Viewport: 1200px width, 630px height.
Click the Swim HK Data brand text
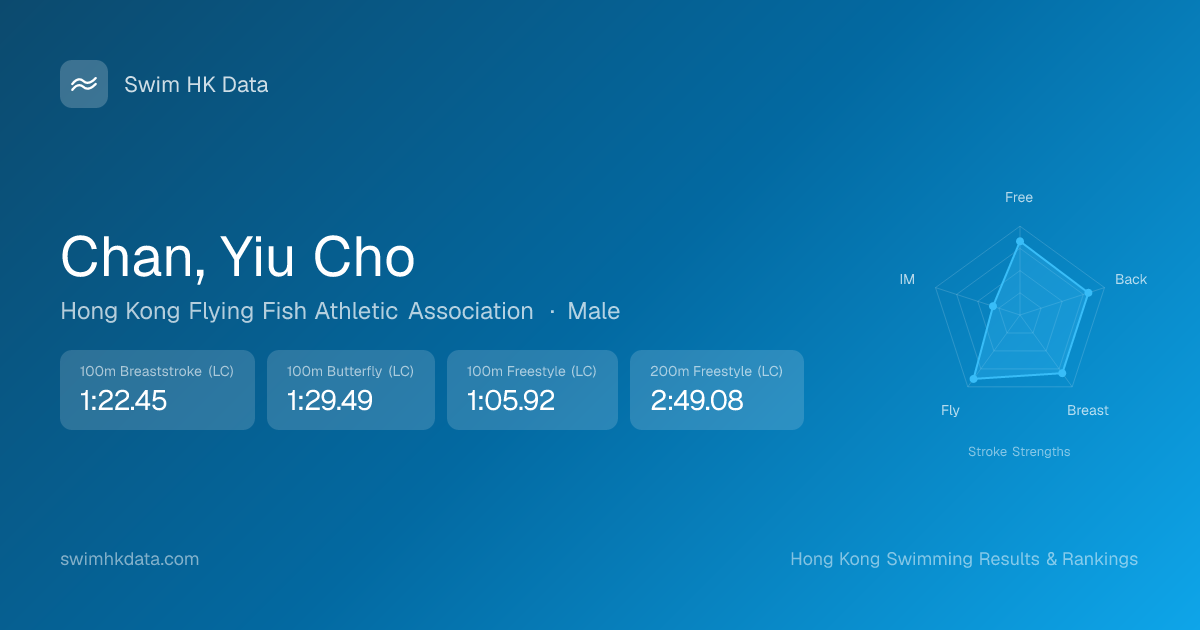(196, 85)
